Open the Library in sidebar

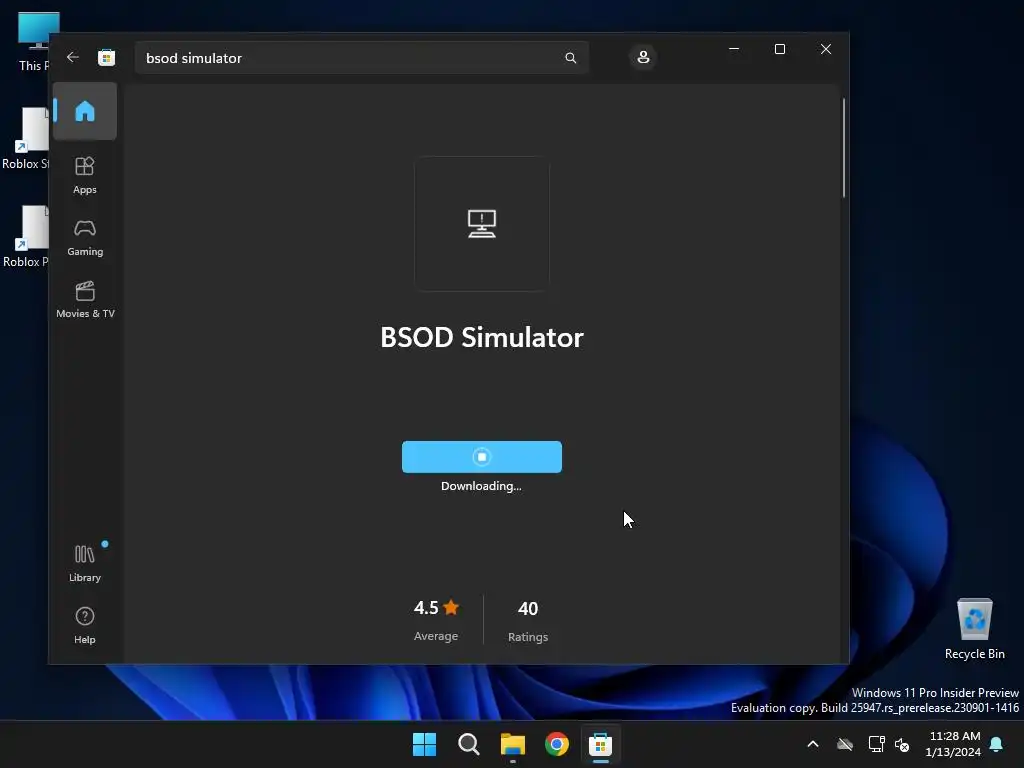[x=85, y=564]
